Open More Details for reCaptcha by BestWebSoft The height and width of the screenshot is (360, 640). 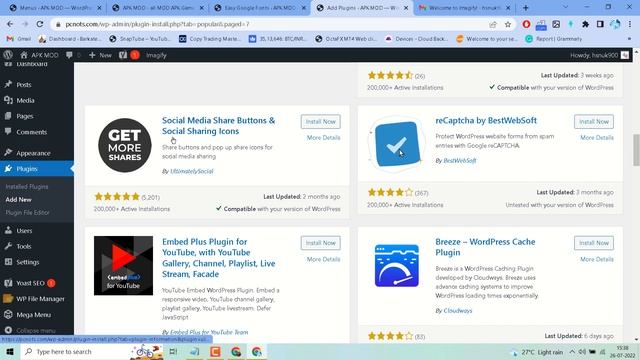pyautogui.click(x=597, y=138)
